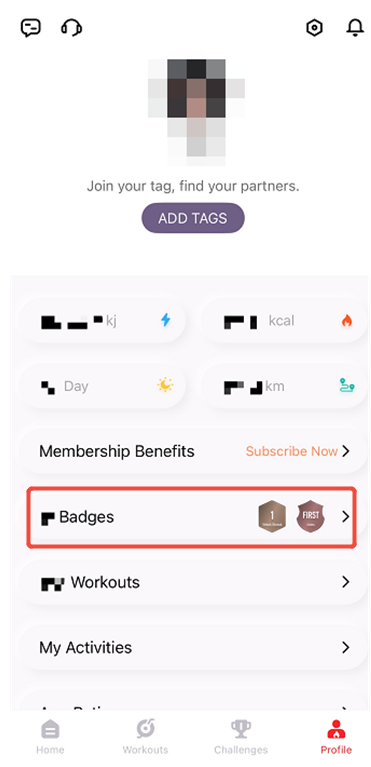Select the FIRST shield badge

pyautogui.click(x=311, y=517)
